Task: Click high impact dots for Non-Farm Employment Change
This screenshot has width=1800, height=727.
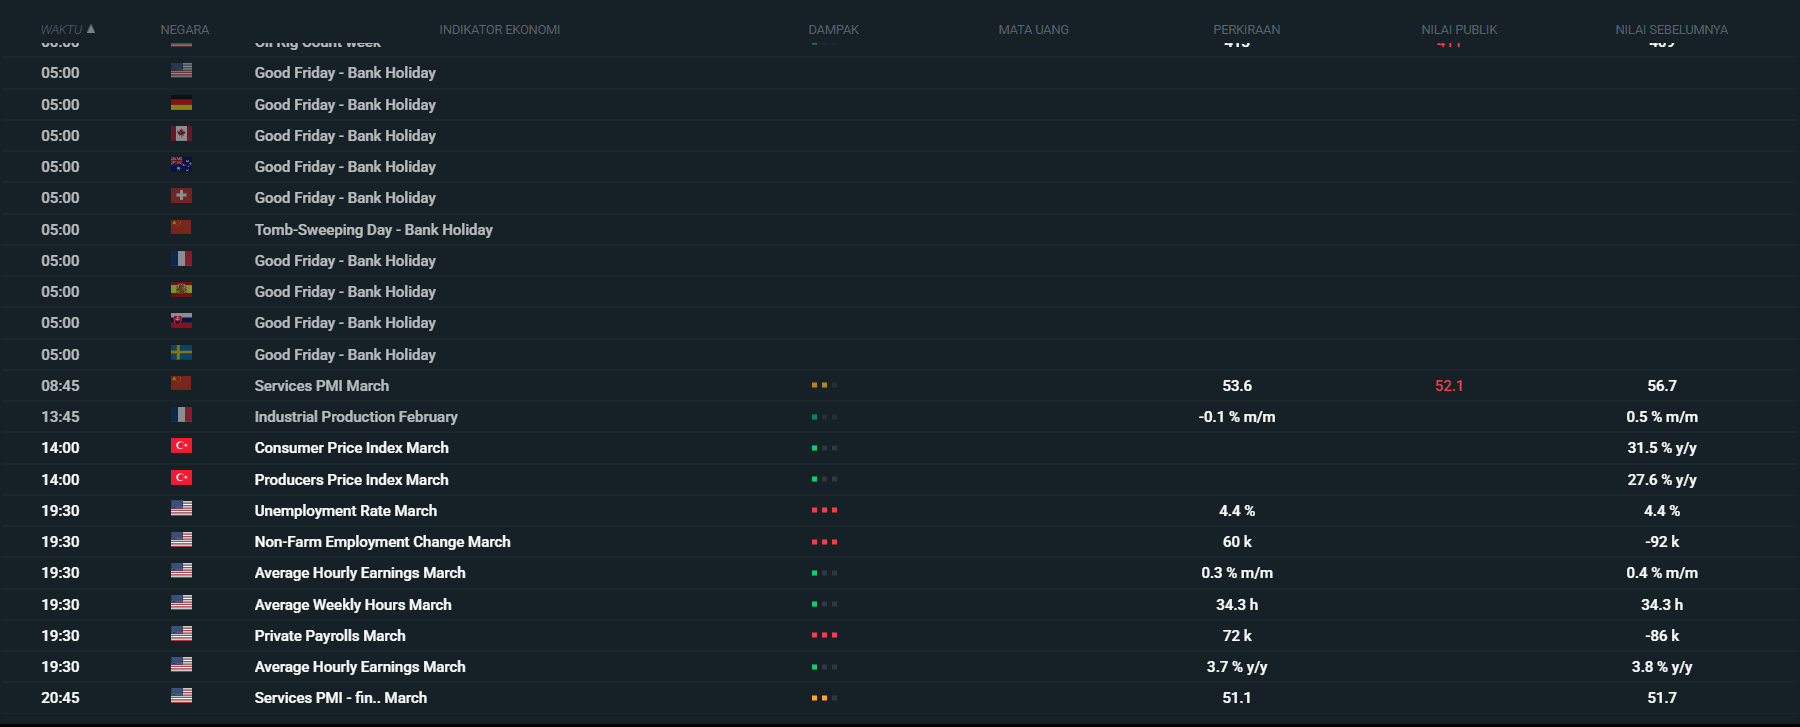Action: [824, 542]
